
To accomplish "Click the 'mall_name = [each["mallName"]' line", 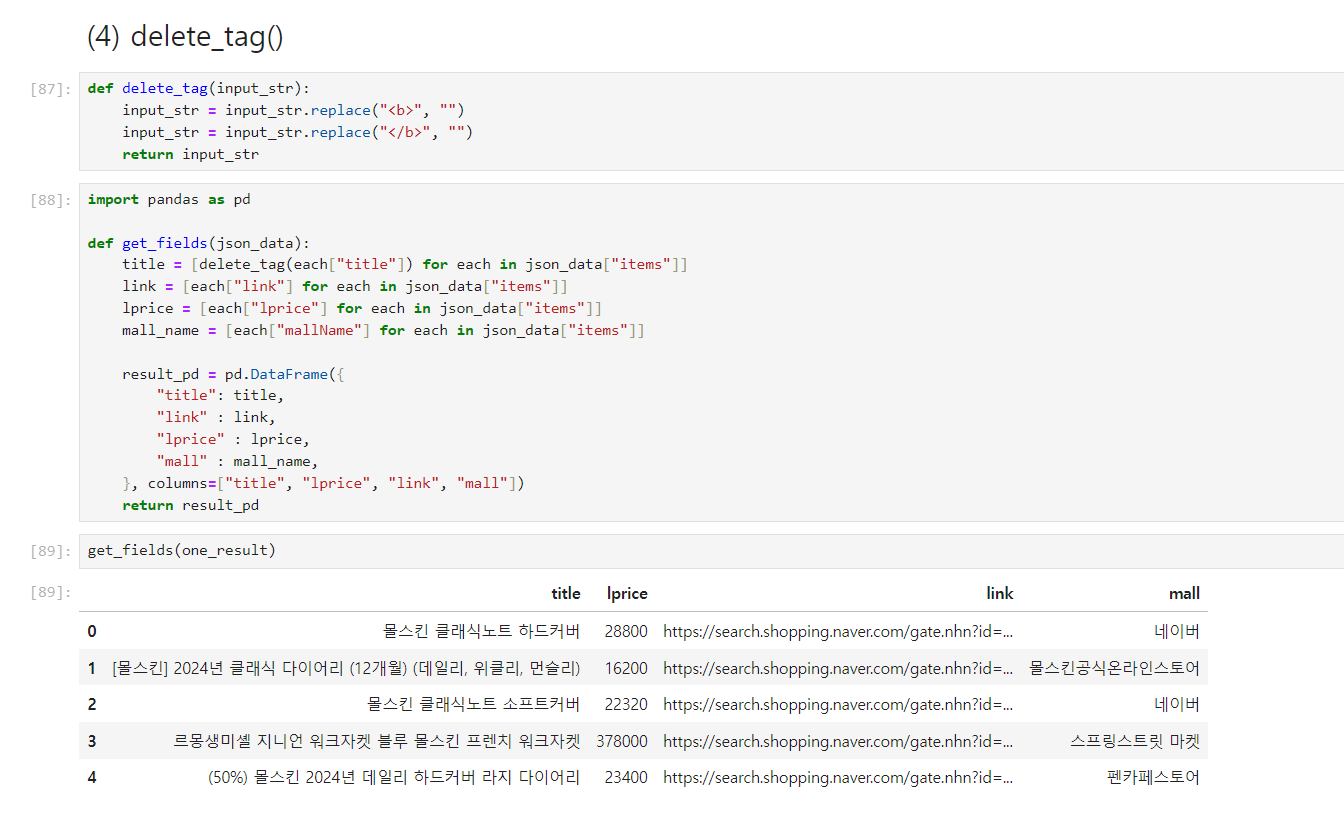I will pos(384,330).
